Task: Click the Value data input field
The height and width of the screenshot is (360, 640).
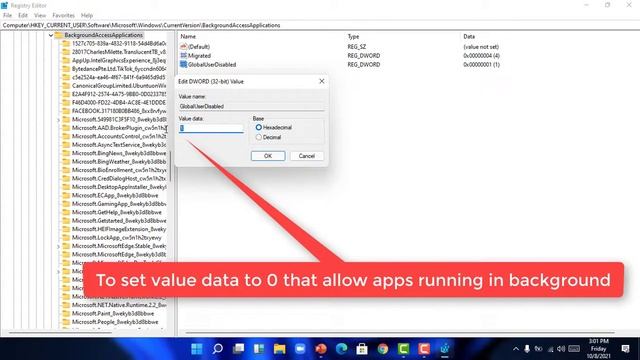Action: [x=211, y=128]
